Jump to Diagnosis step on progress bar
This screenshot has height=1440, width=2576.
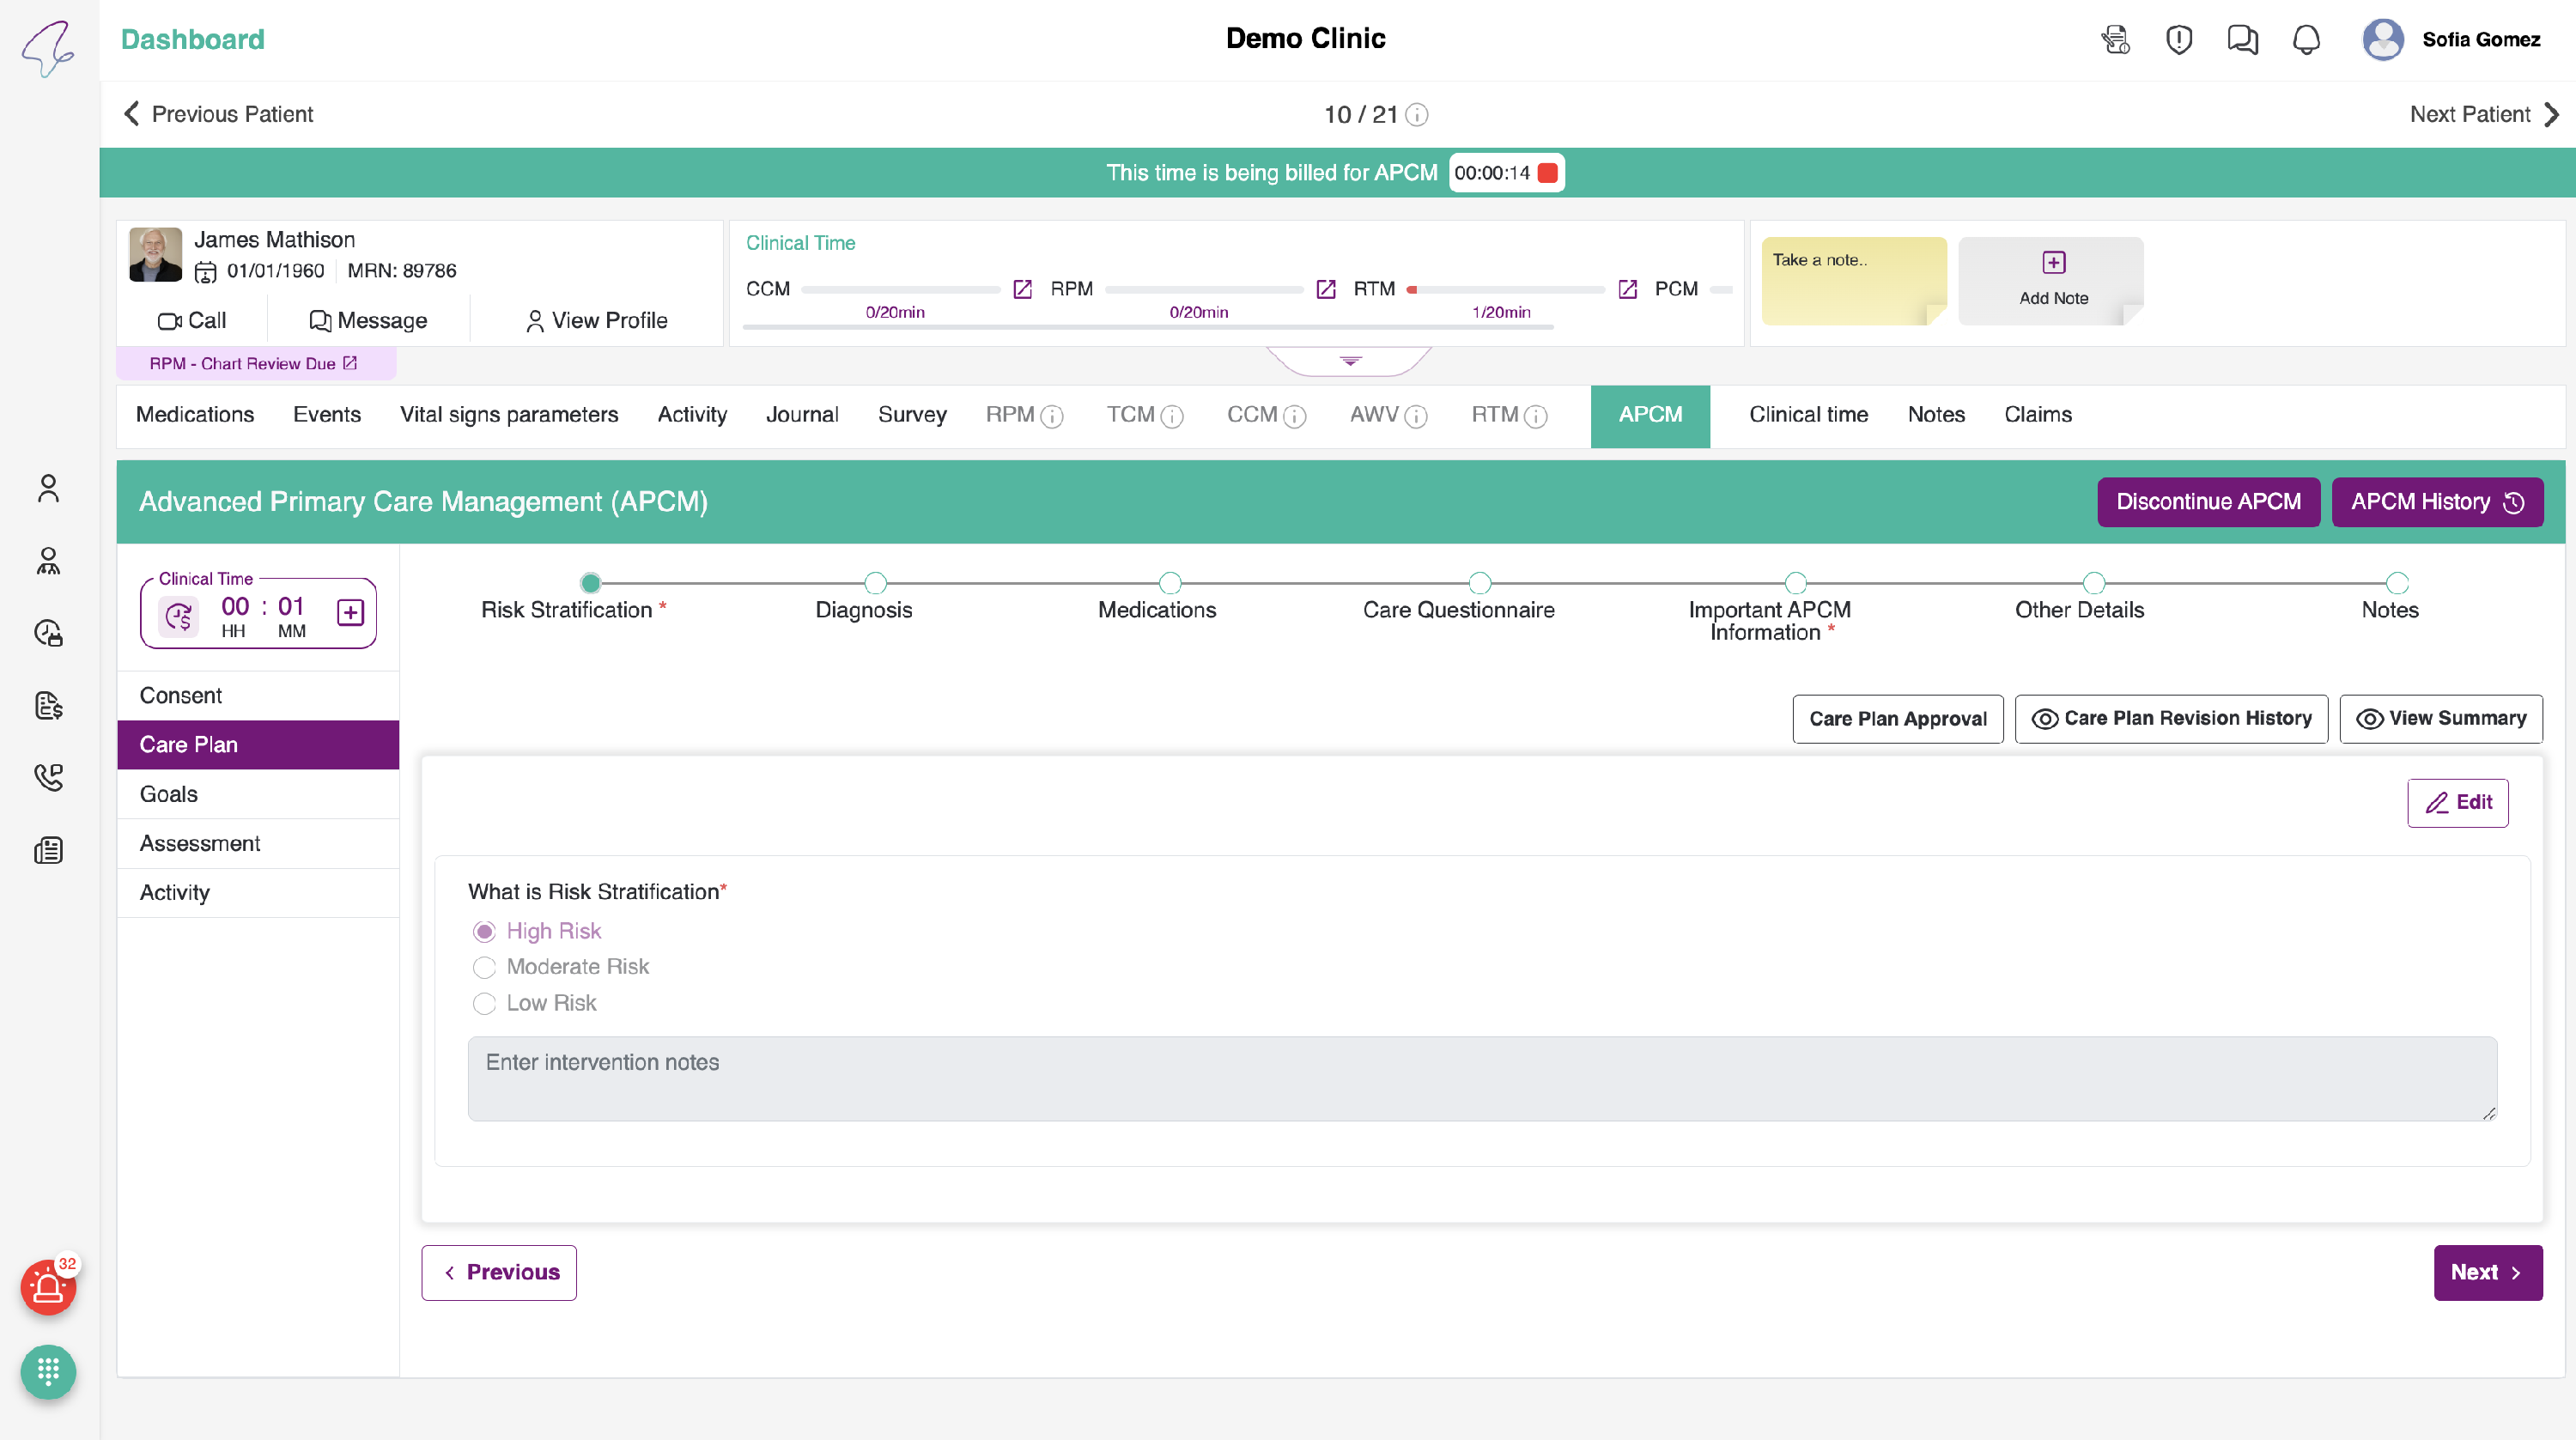pyautogui.click(x=875, y=583)
